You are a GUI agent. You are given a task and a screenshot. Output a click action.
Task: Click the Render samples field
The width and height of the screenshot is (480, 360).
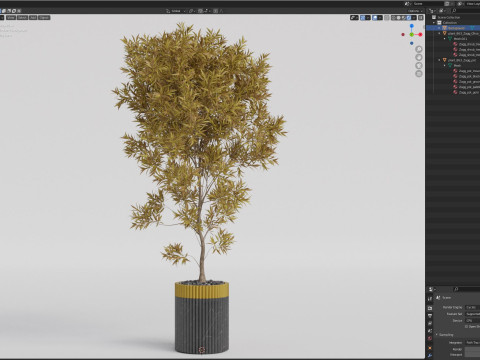(472, 349)
